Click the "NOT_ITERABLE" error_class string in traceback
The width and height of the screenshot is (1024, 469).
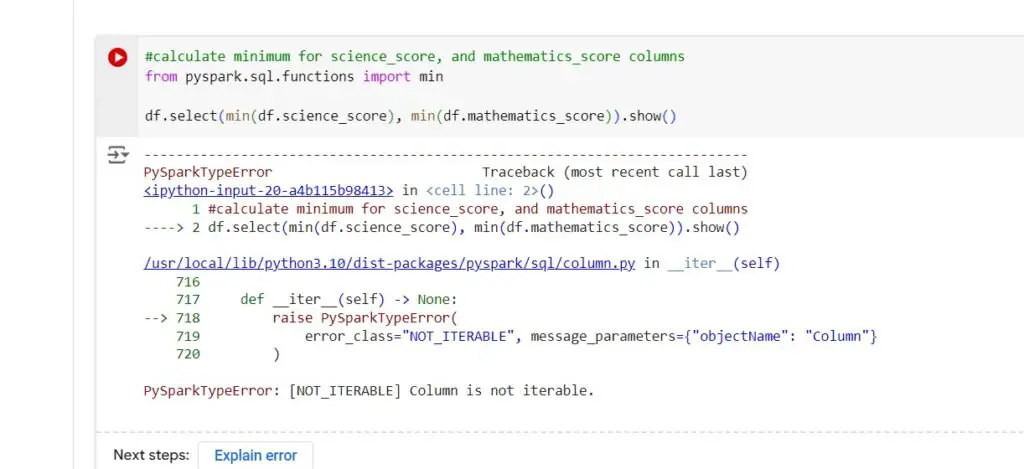tap(462, 336)
